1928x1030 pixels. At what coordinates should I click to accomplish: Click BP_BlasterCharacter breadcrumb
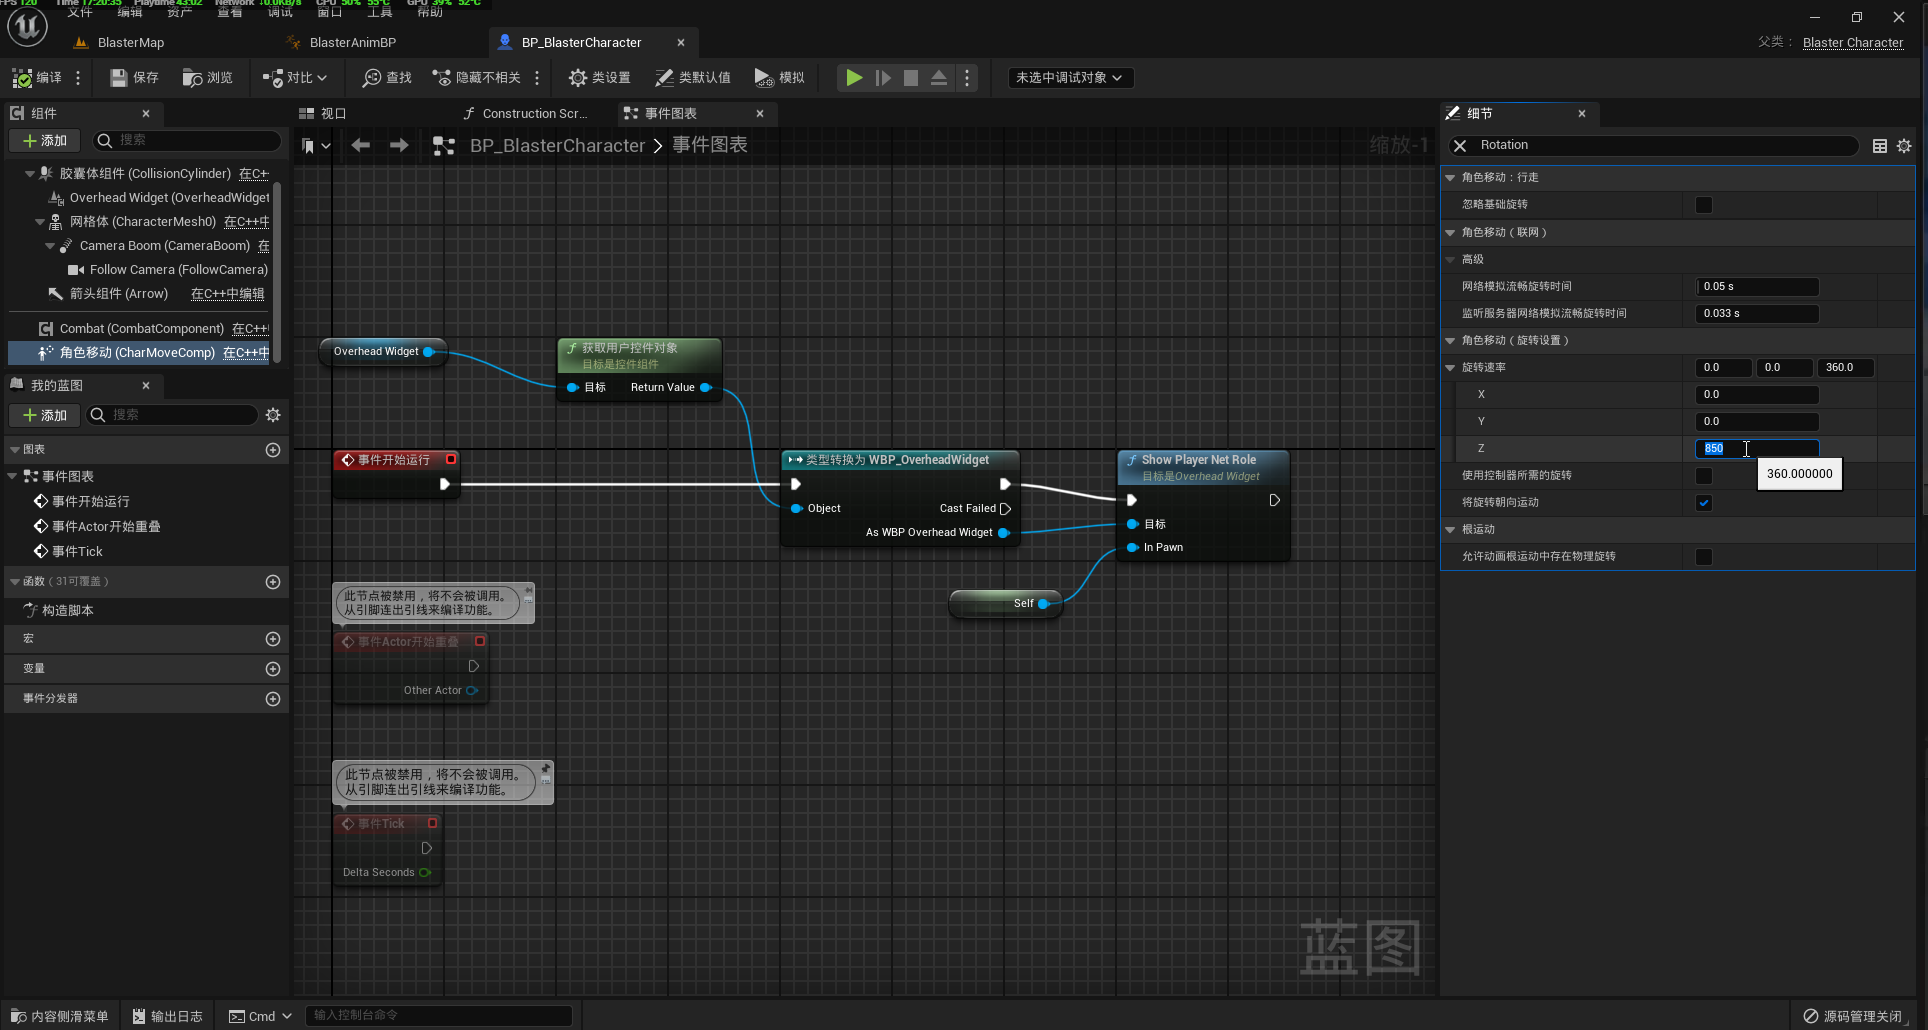point(557,146)
